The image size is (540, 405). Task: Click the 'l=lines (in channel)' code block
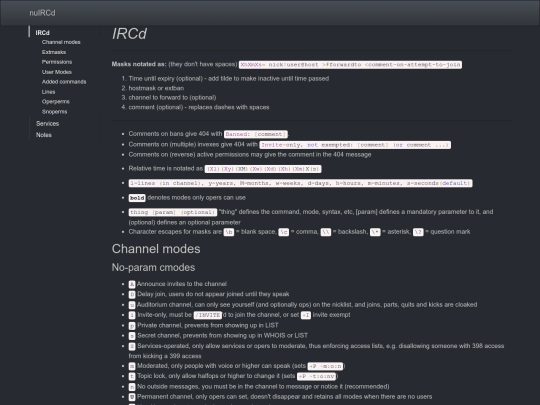(300, 183)
